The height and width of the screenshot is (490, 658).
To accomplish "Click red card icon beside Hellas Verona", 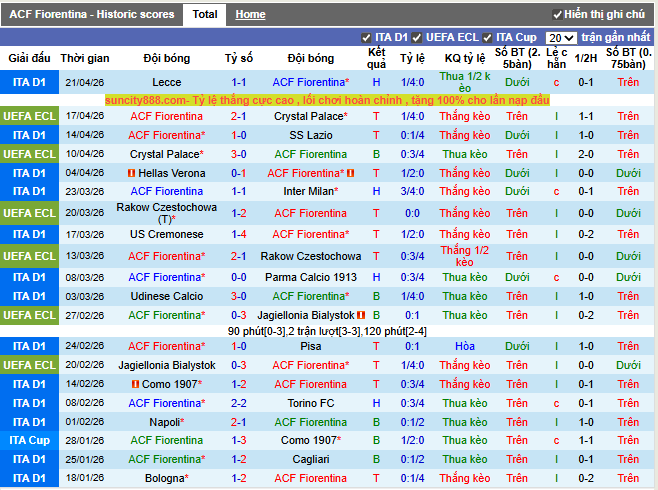I will click(131, 173).
